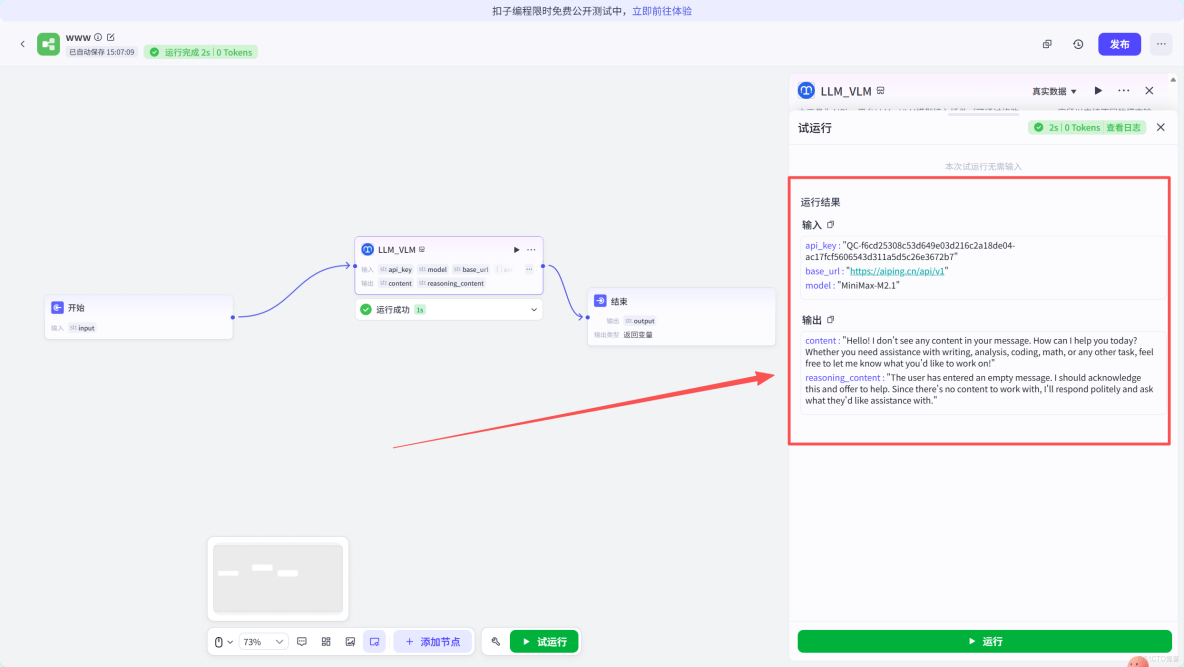Screen dimensions: 1184x667
Task: Click the auto-saved timestamp label
Action: [102, 52]
